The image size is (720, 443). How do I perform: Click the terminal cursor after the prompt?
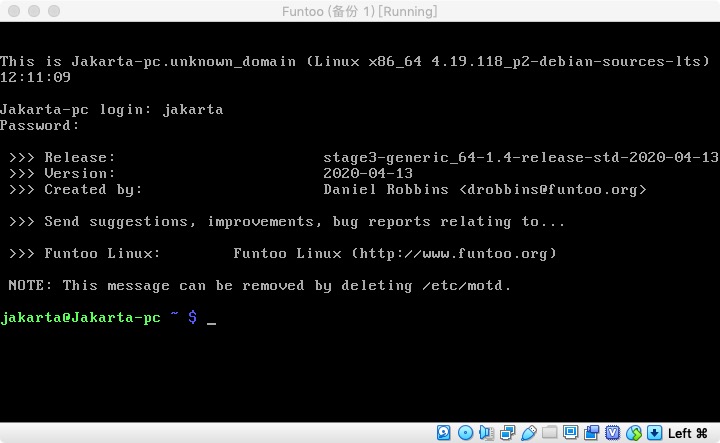click(x=211, y=323)
